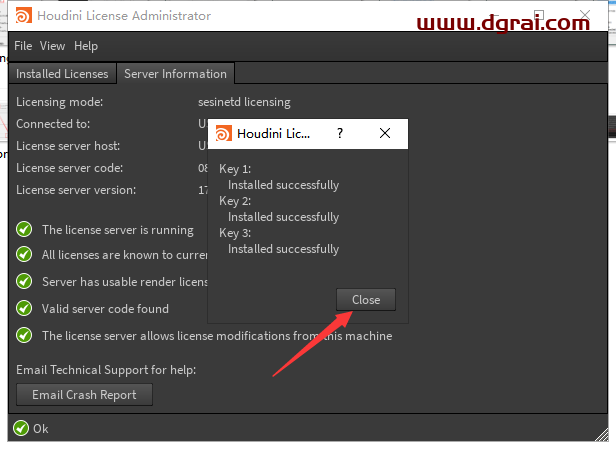Click the Houdini logo in the main window title bar

tap(24, 16)
